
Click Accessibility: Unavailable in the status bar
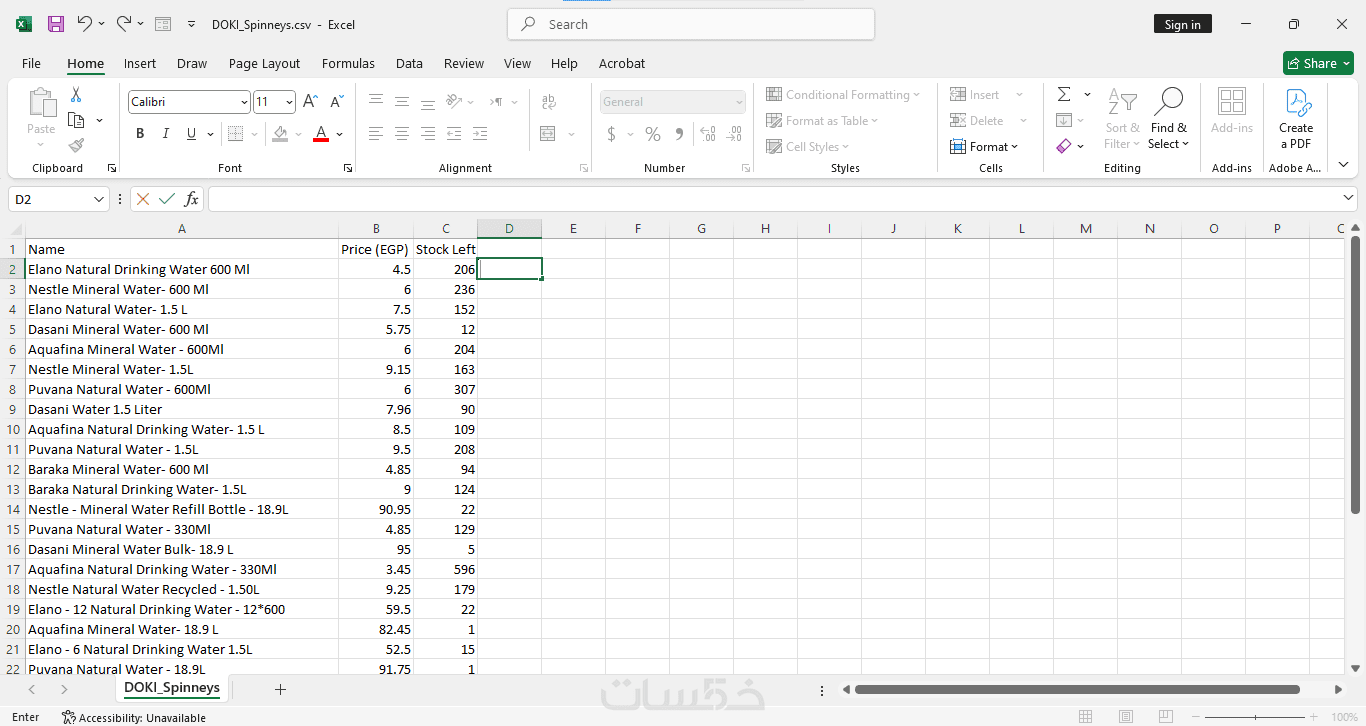tap(134, 717)
